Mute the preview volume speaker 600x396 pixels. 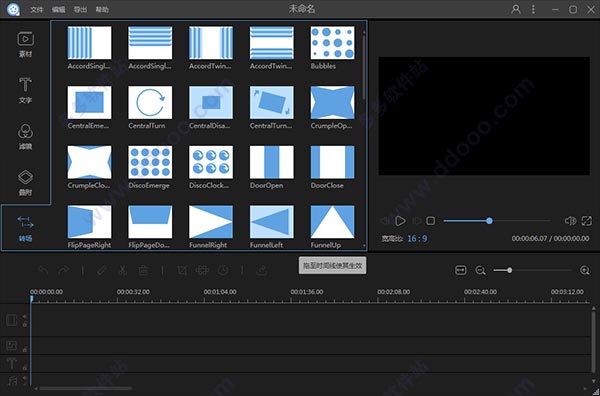coord(570,221)
